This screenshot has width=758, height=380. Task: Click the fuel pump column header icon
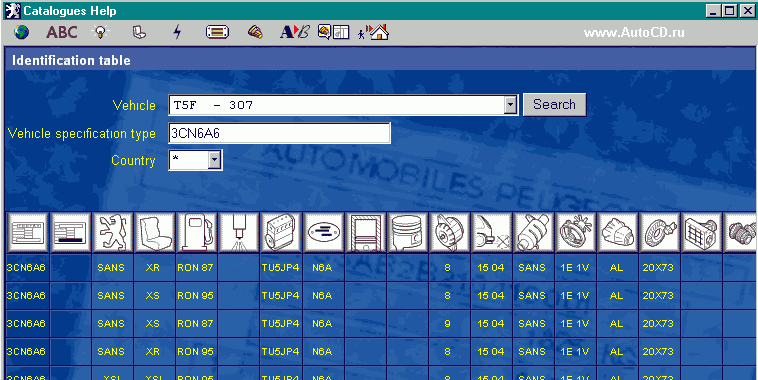click(197, 233)
